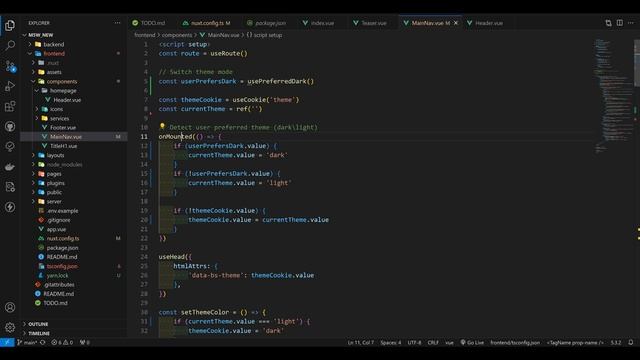This screenshot has height=360, width=640.
Task: Open errors and warnings count in status bar
Action: tap(62, 342)
